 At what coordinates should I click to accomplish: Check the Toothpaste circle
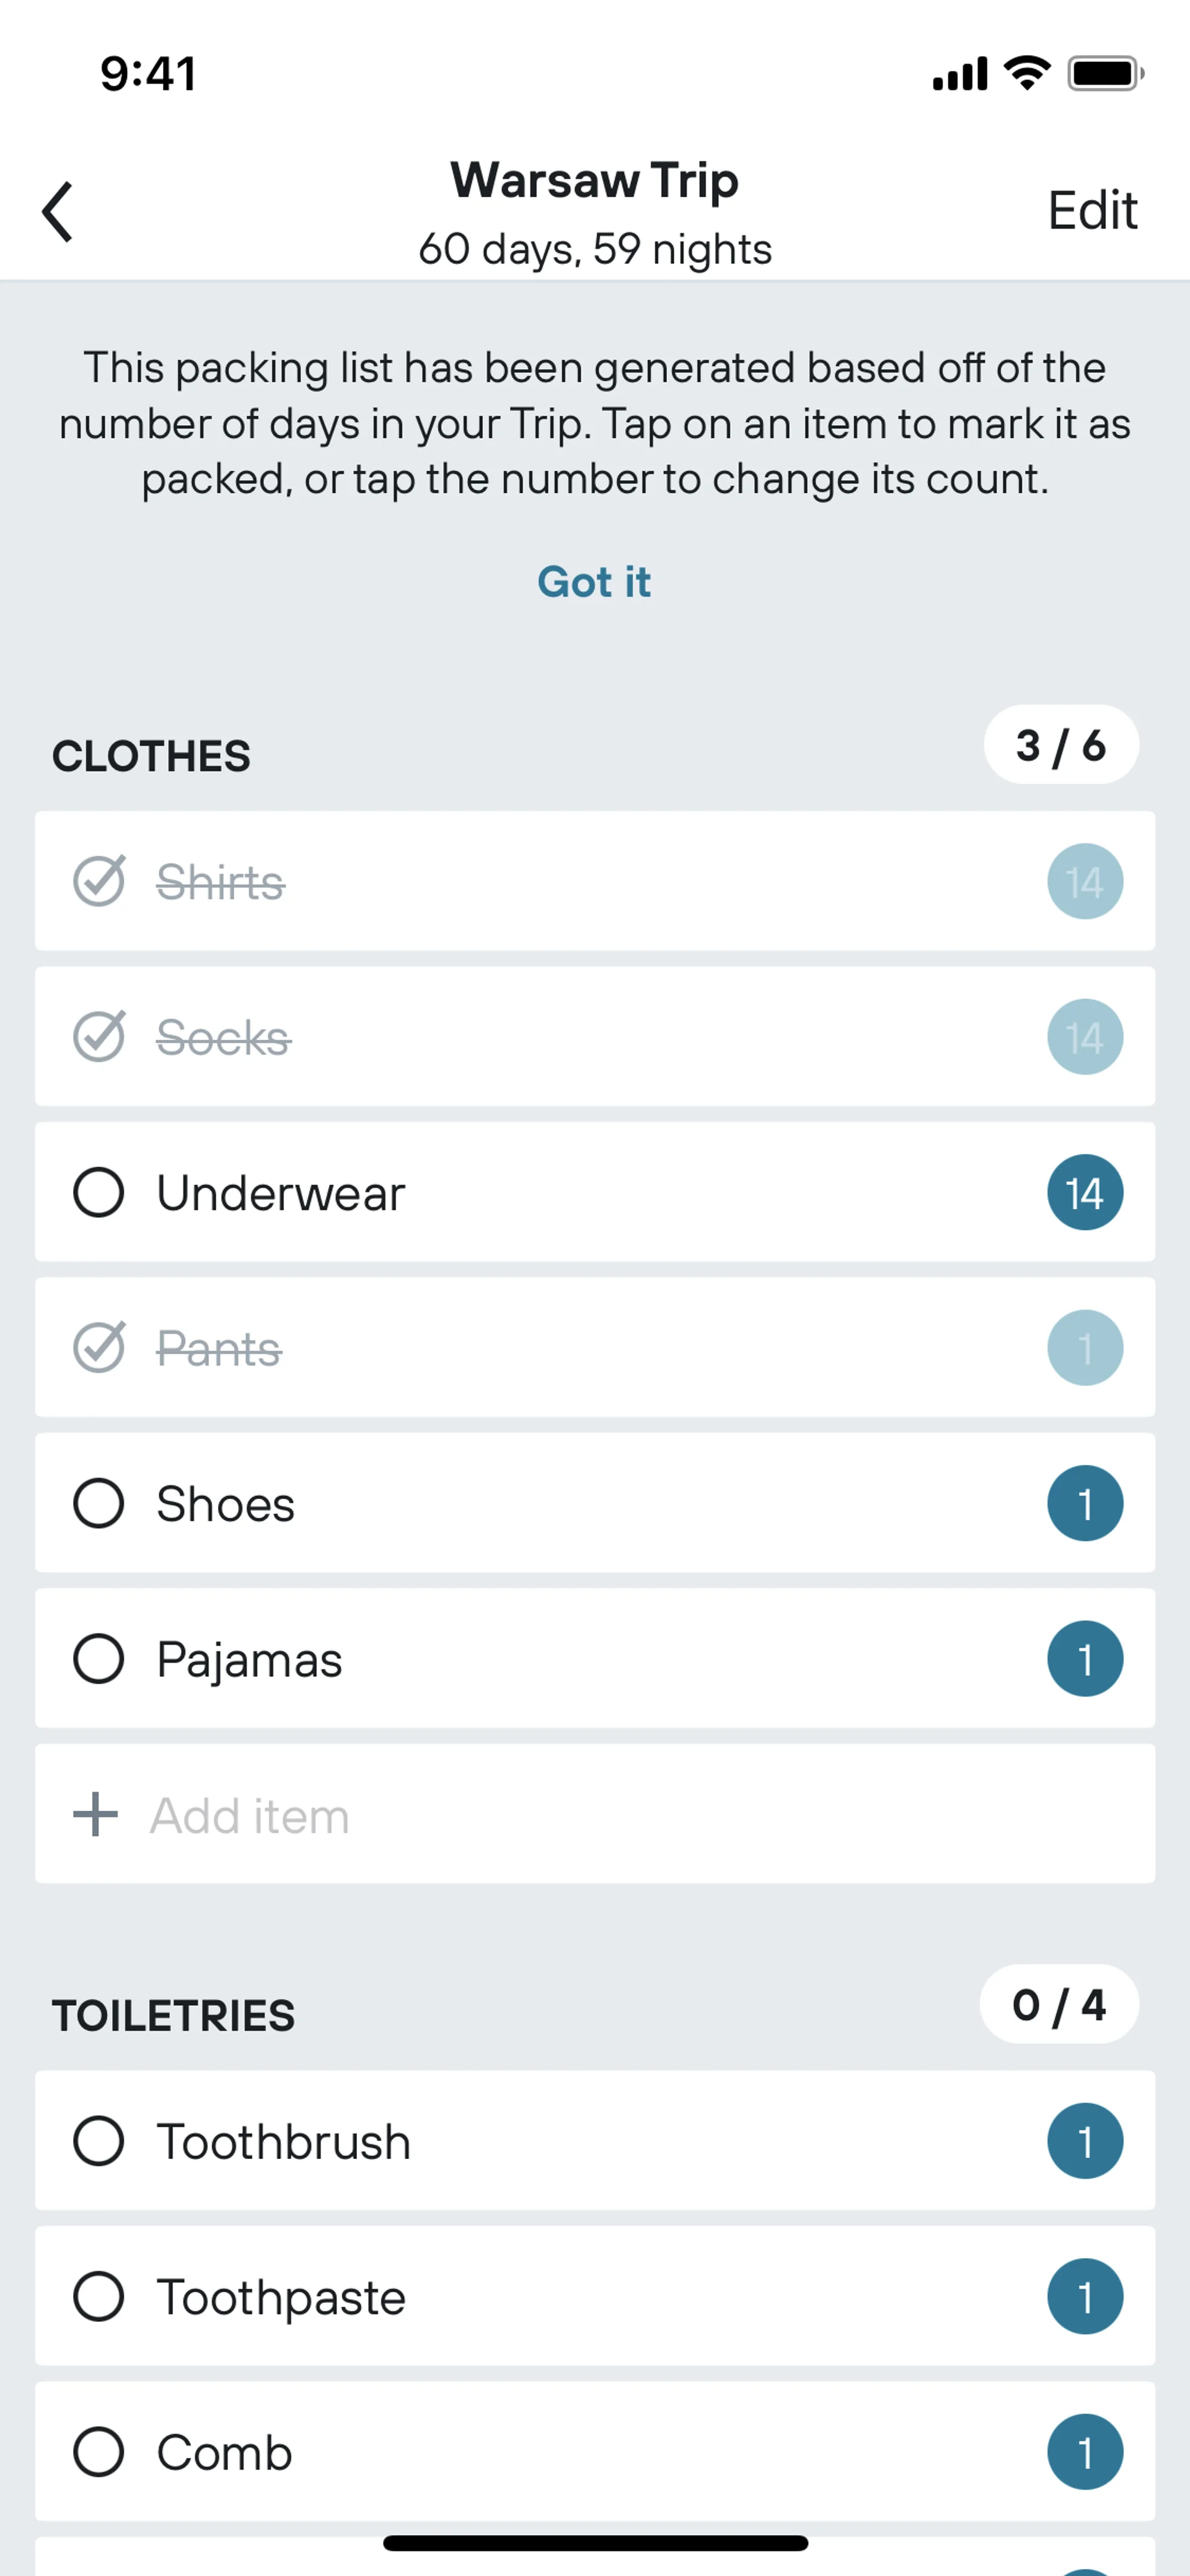[99, 2296]
